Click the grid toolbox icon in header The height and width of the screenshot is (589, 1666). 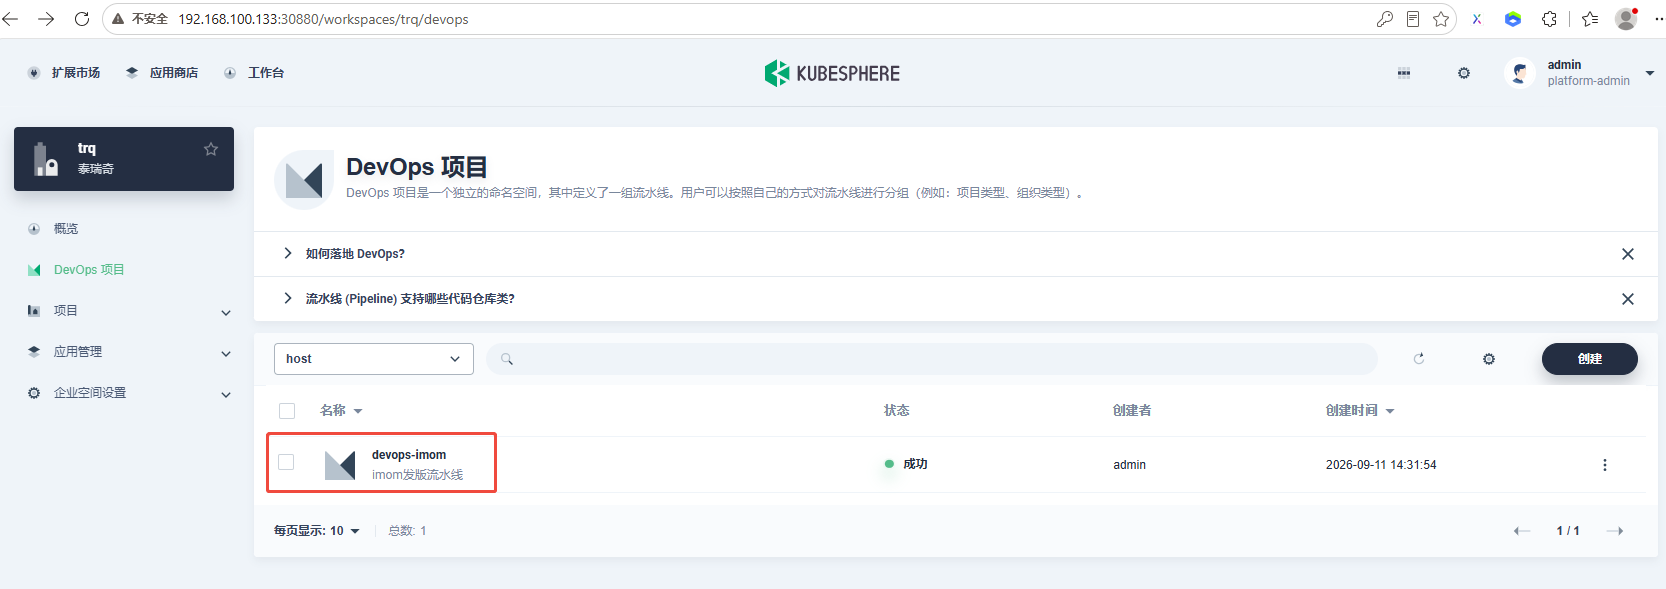[x=1404, y=73]
